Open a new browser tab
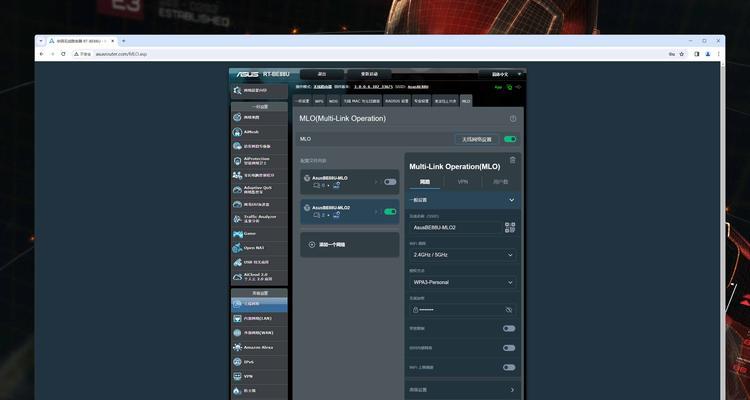 (x=123, y=41)
